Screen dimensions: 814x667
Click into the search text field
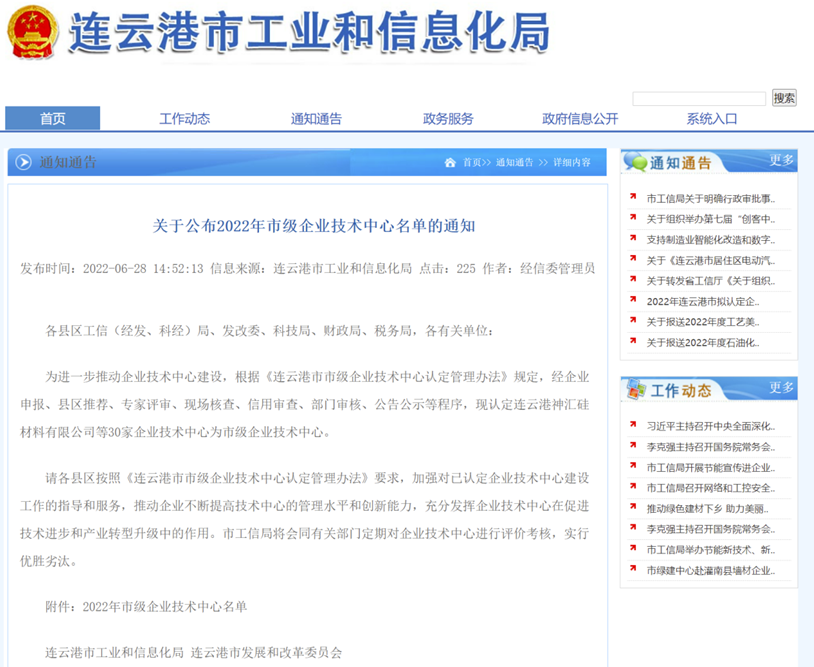tap(698, 98)
